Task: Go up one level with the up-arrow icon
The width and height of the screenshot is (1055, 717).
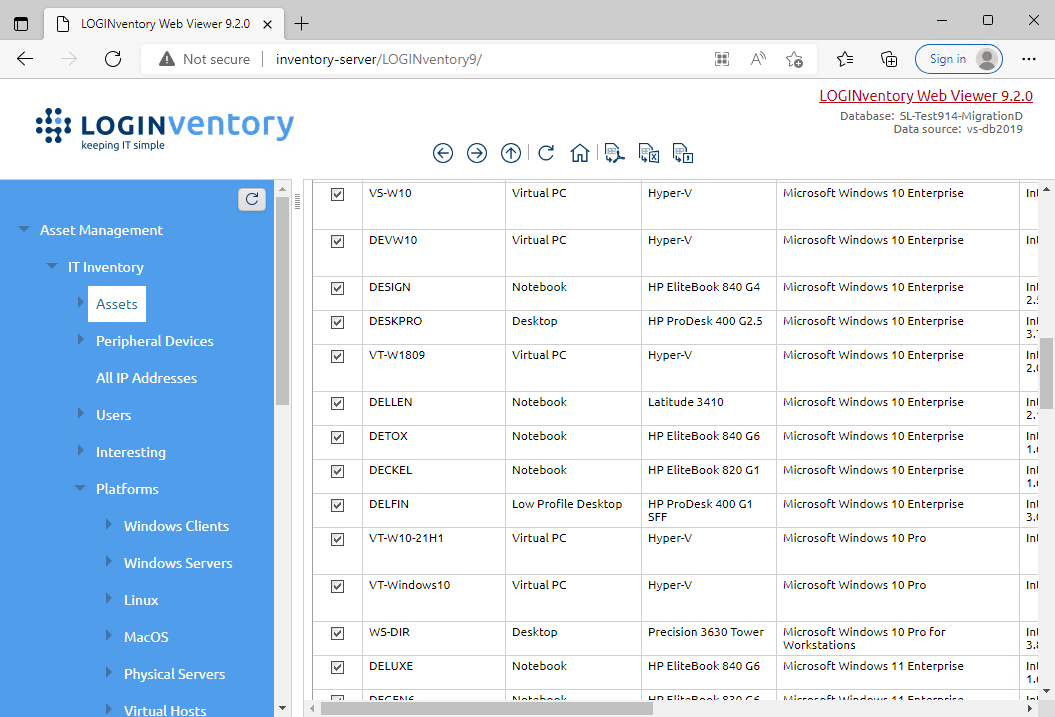Action: point(511,153)
